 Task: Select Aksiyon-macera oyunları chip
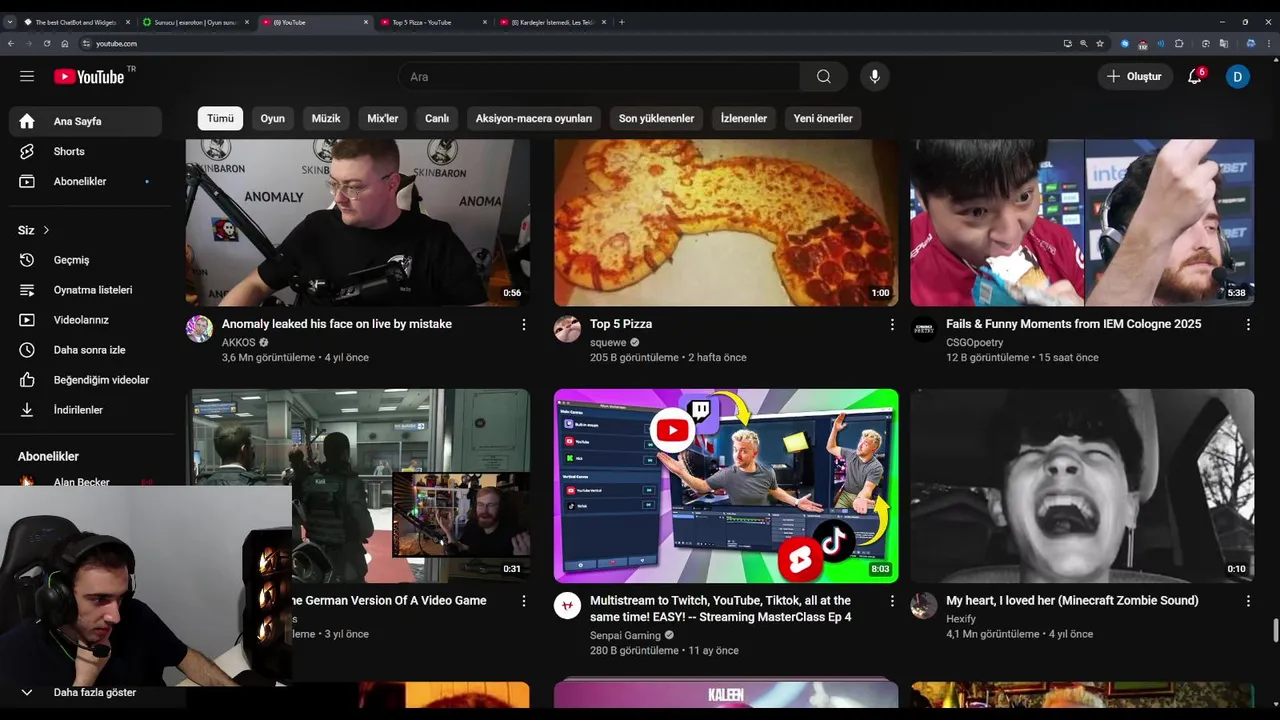(534, 118)
